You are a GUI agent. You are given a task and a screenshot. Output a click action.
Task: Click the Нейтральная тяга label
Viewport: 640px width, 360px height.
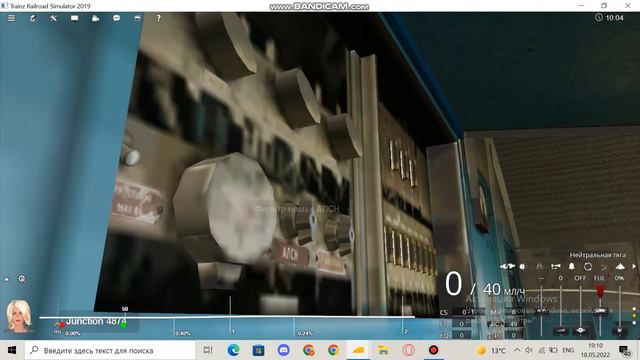pos(598,255)
